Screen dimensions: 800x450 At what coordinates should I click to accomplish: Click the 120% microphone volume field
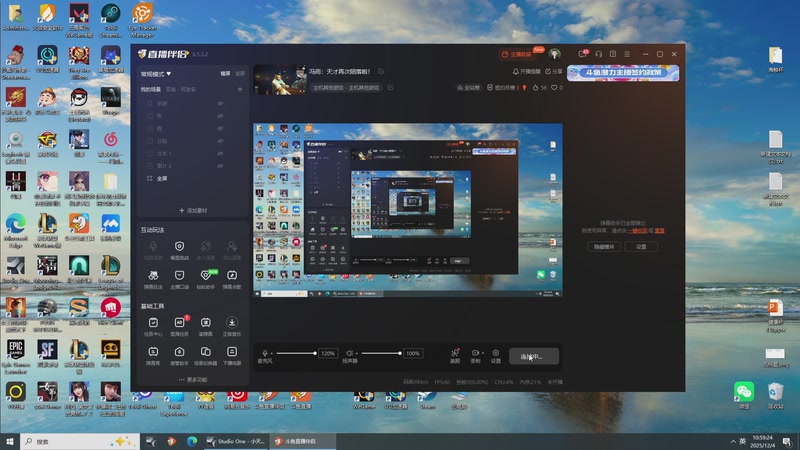point(328,353)
